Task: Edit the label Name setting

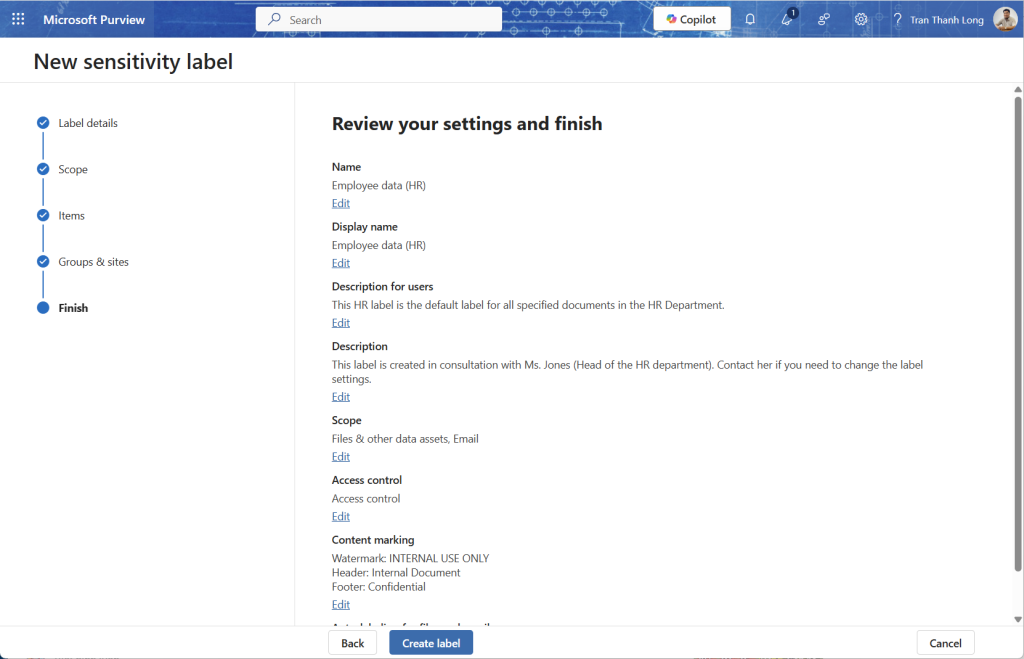Action: point(341,203)
